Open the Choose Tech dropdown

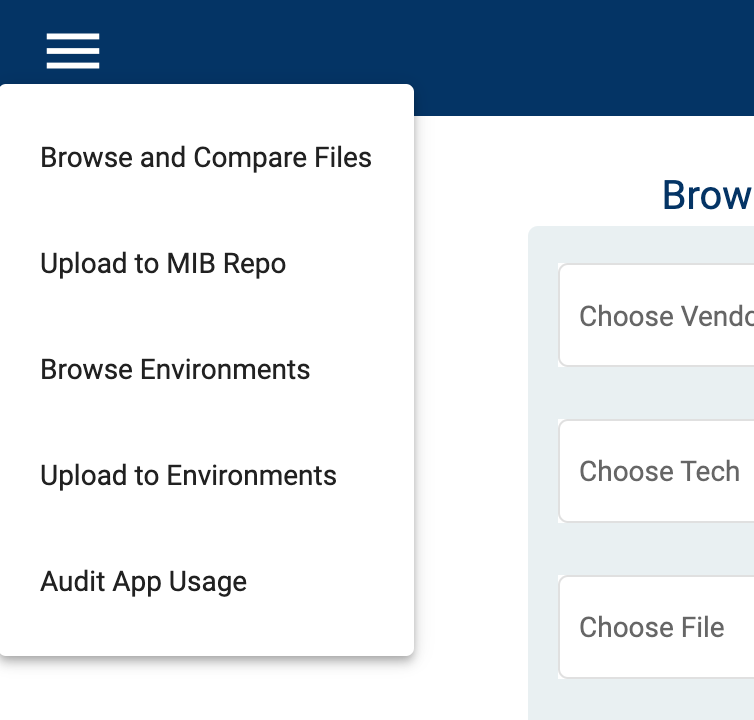[656, 472]
